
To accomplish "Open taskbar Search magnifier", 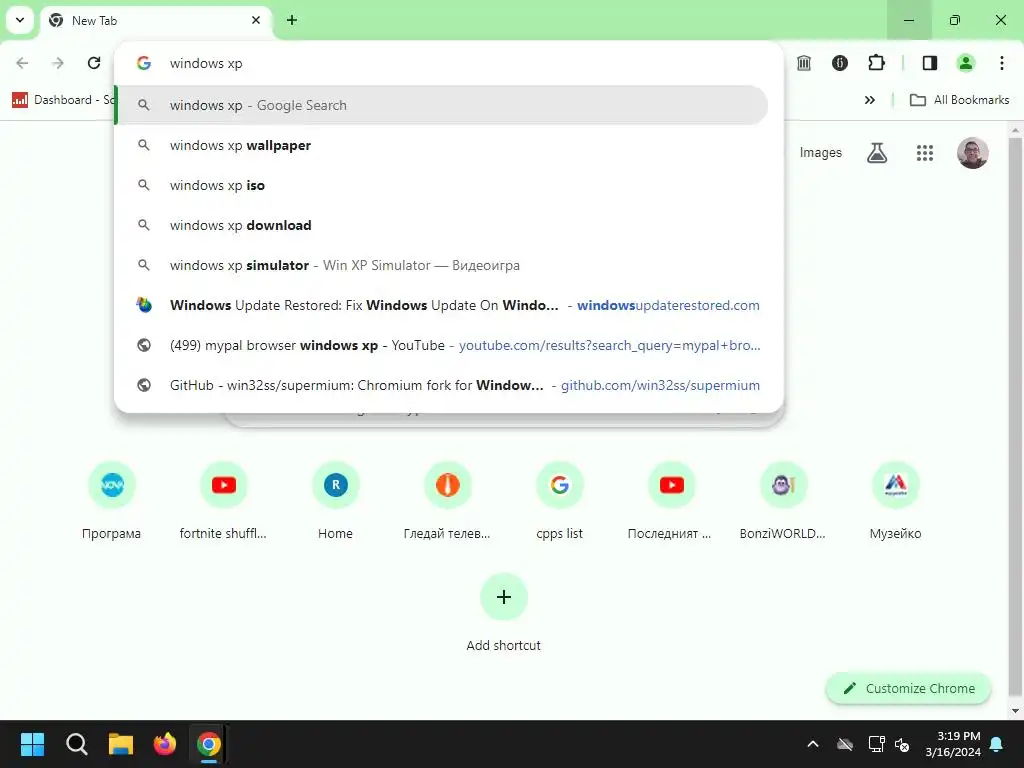I will coord(77,744).
